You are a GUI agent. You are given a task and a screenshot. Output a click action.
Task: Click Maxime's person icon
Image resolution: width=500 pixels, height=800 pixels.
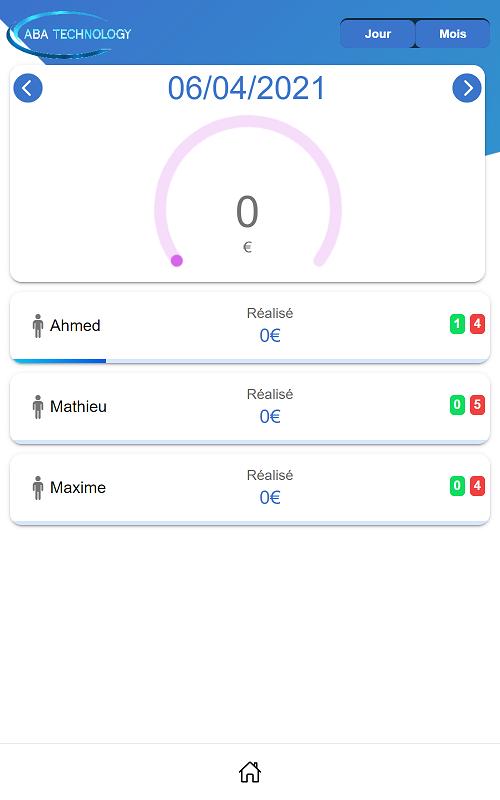pos(38,488)
